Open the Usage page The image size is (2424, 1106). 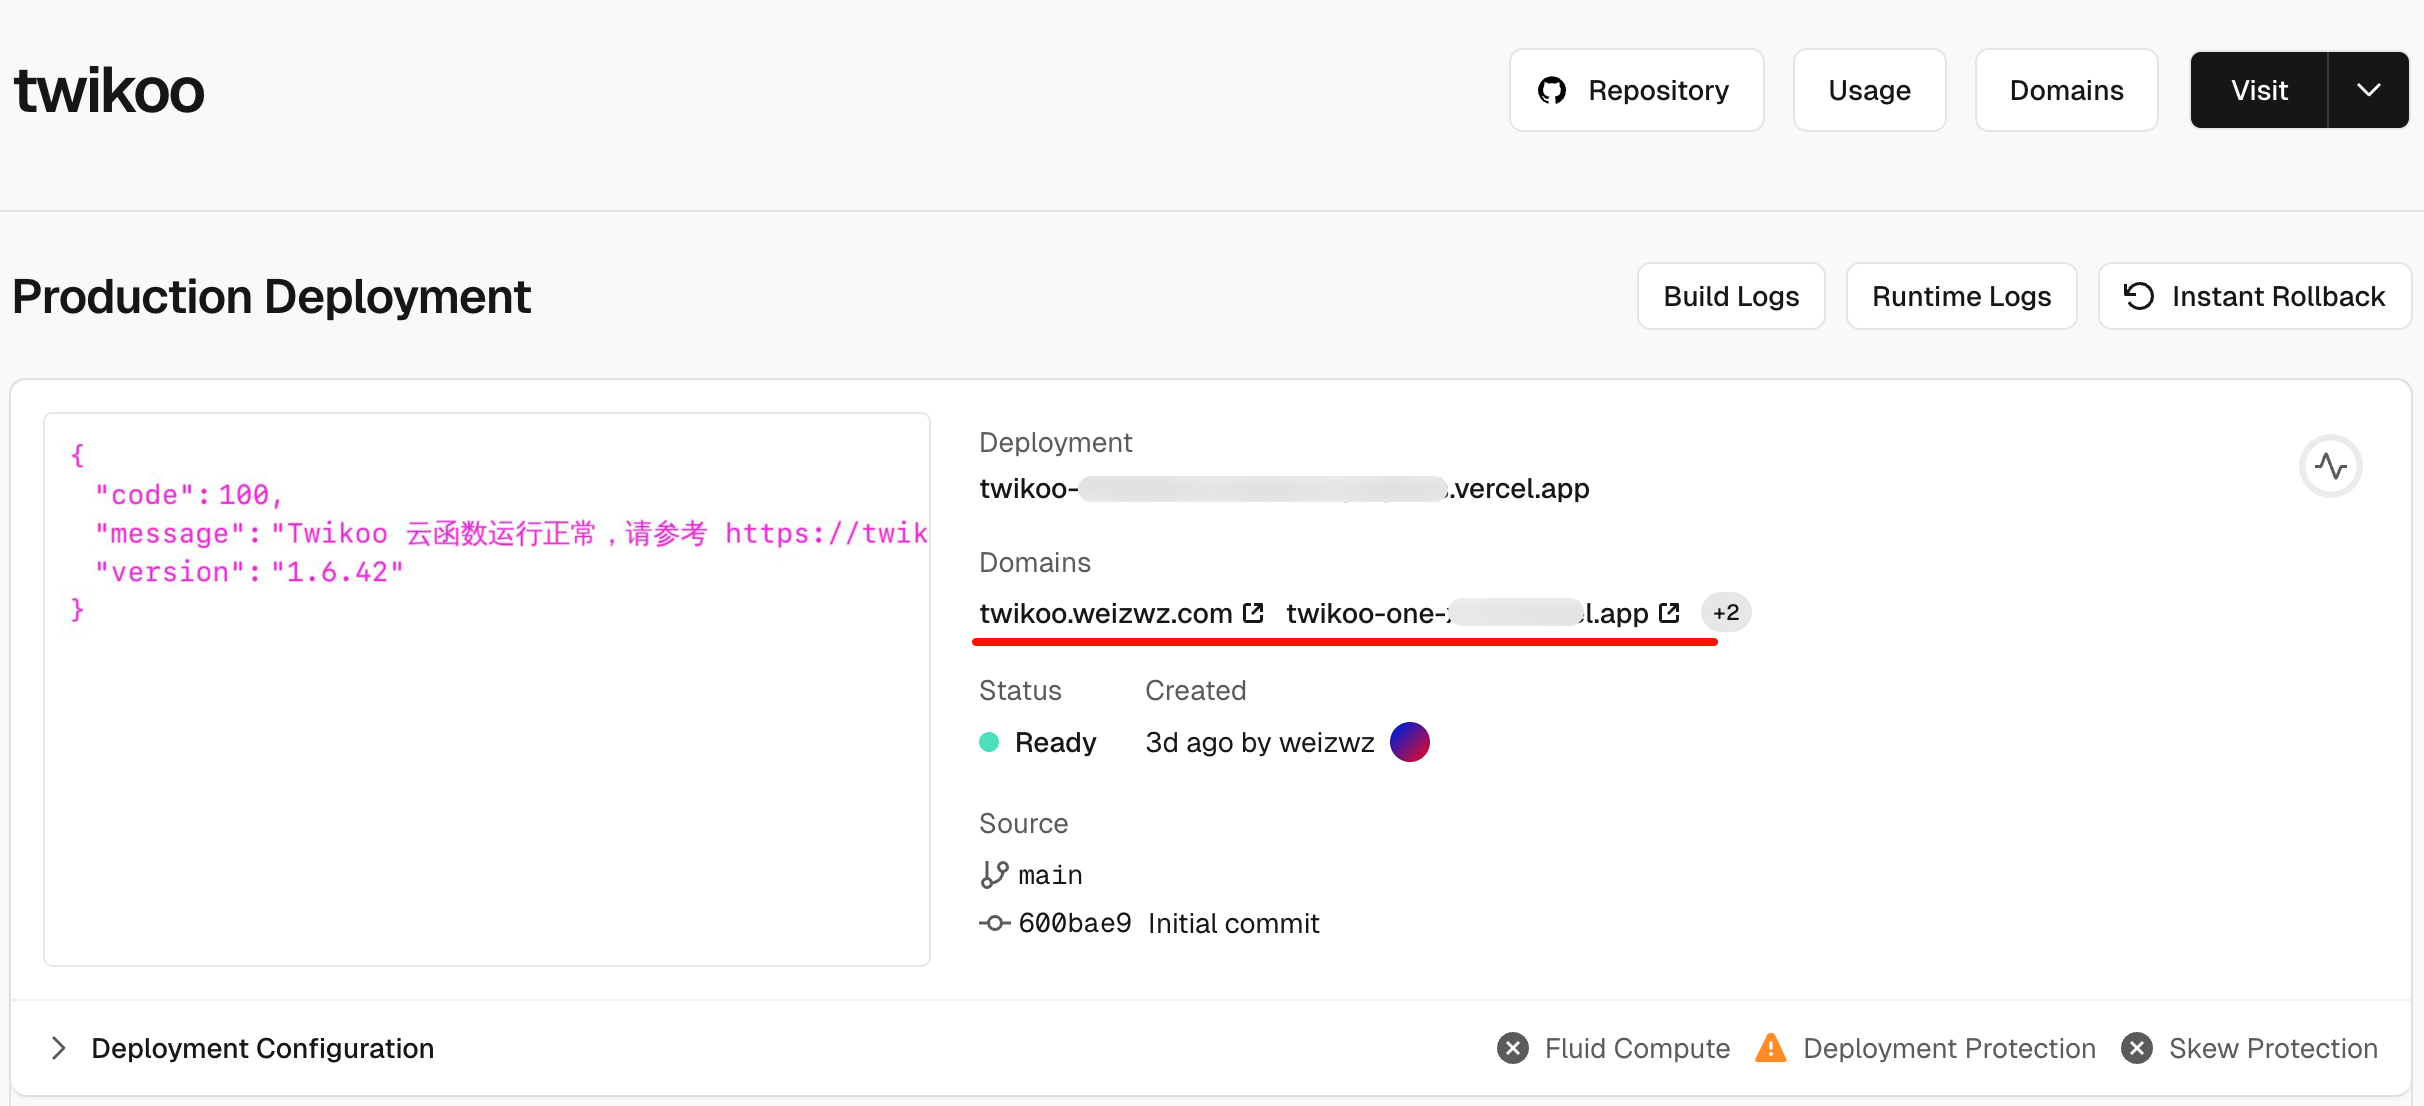pos(1869,91)
